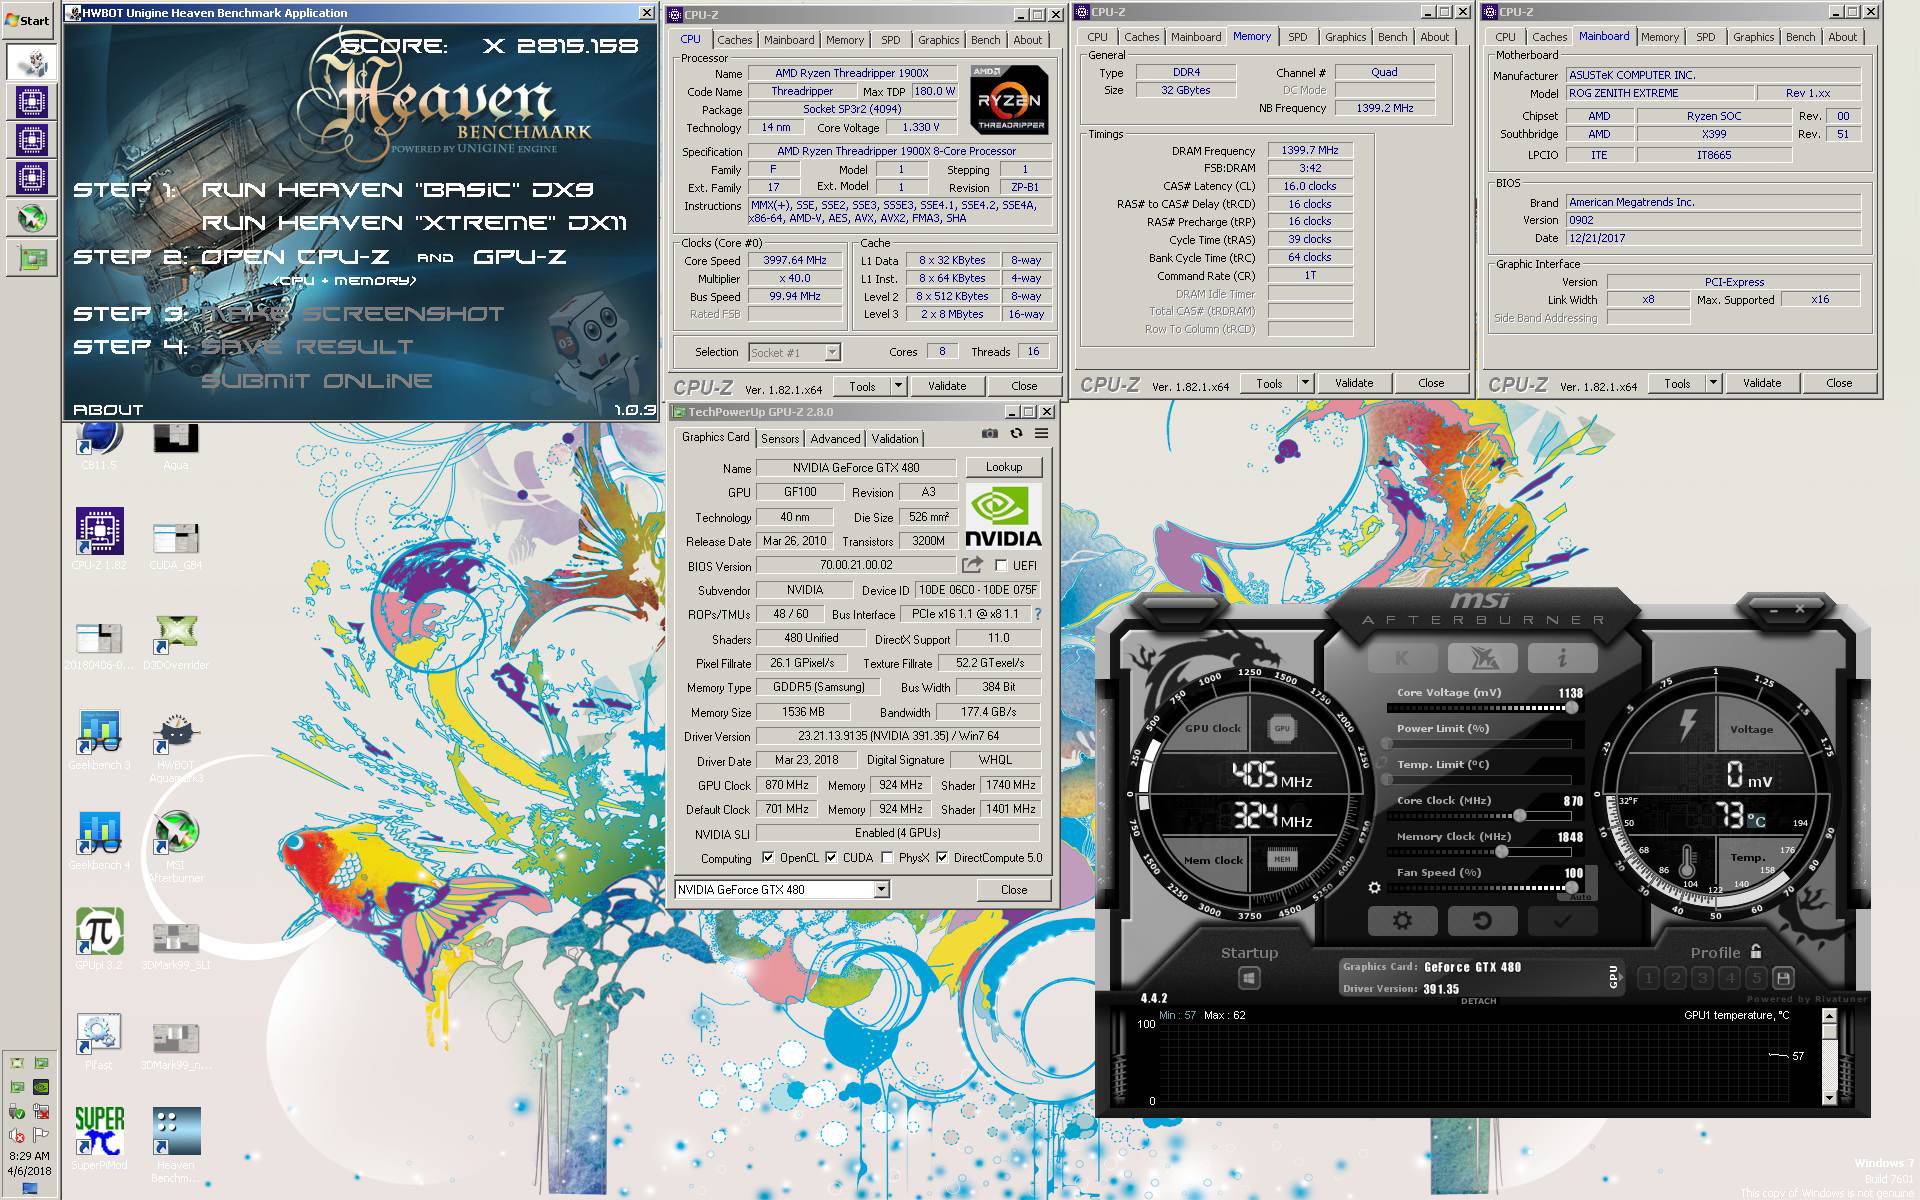Toggle the UEFI checkbox in GPU-Z
This screenshot has height=1200, width=1920.
pyautogui.click(x=1001, y=566)
